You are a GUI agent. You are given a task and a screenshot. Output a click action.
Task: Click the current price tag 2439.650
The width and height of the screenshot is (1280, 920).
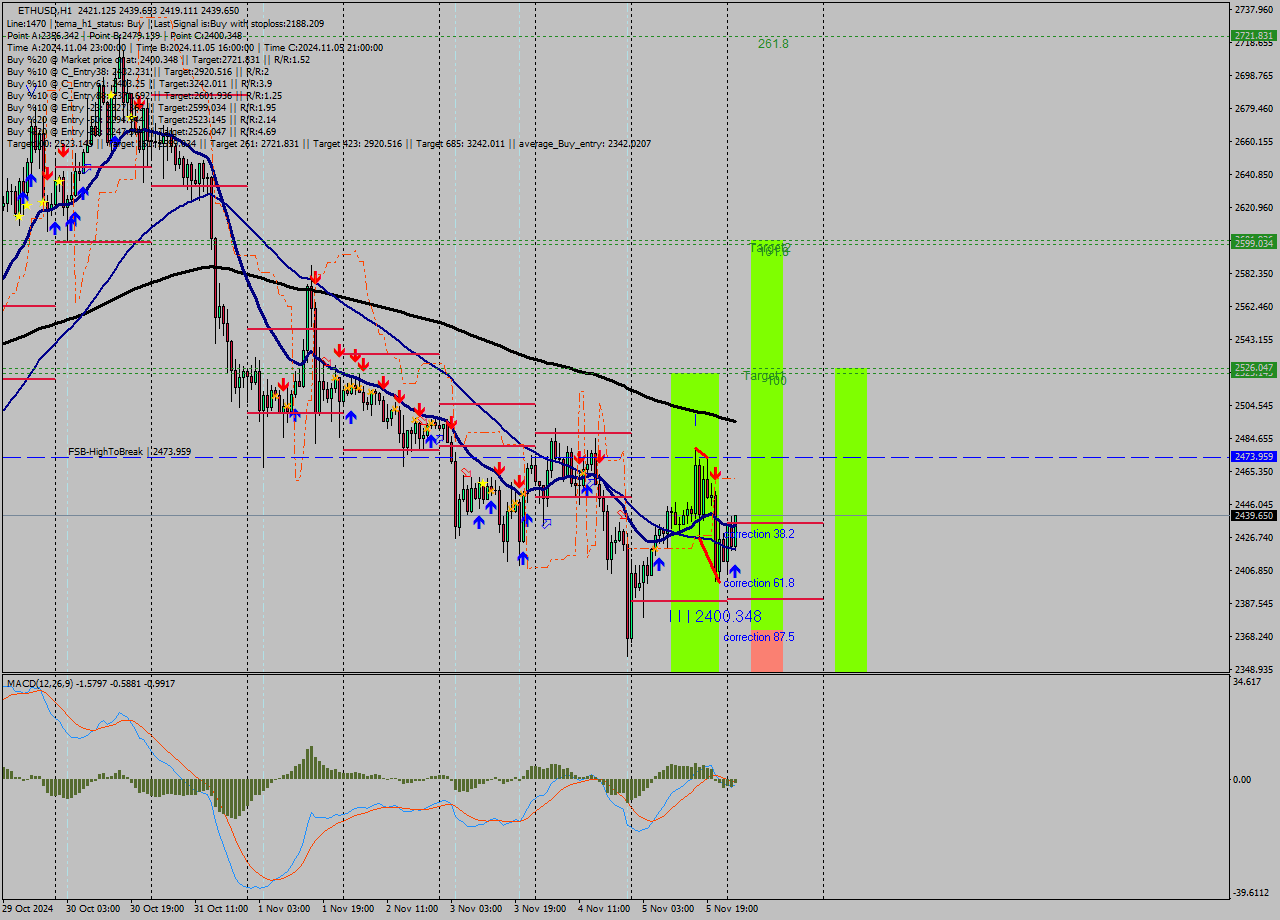(1254, 516)
